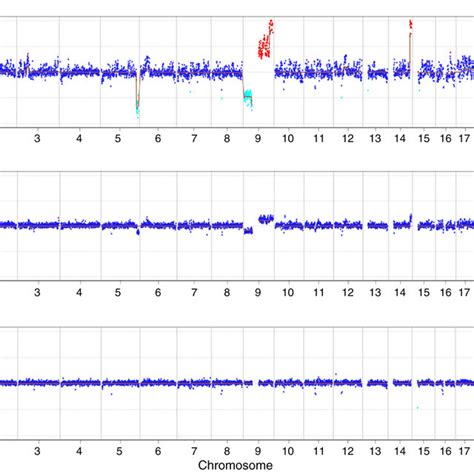The width and height of the screenshot is (474, 474).
Task: Select chromosome label 13 in bottom plot
Action: point(375,451)
